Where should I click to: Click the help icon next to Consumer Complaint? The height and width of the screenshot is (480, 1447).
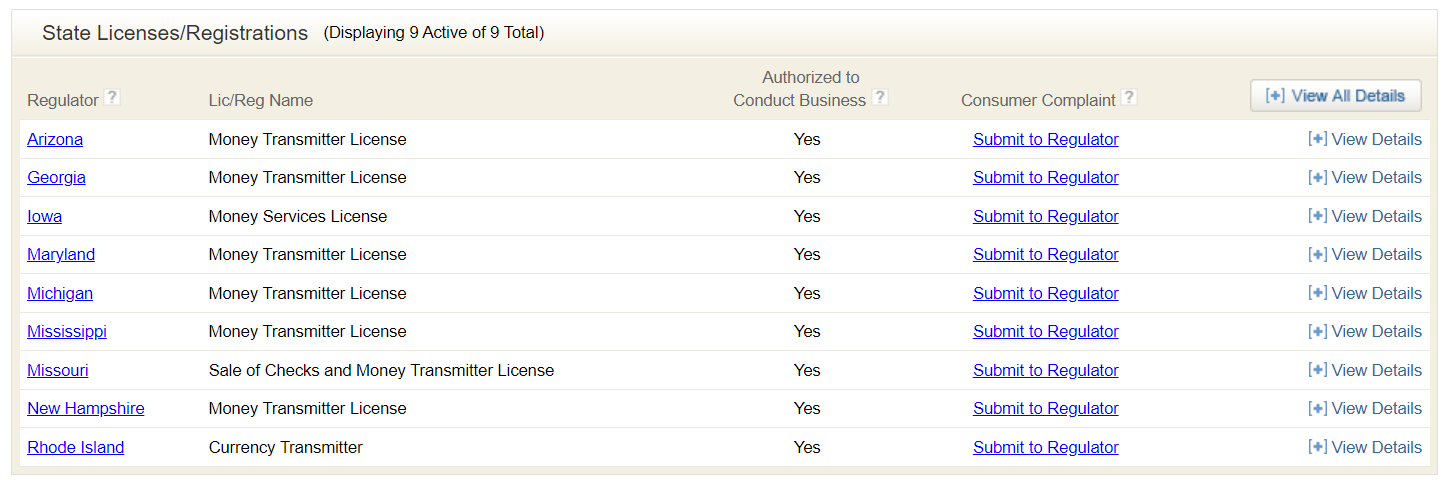1129,97
